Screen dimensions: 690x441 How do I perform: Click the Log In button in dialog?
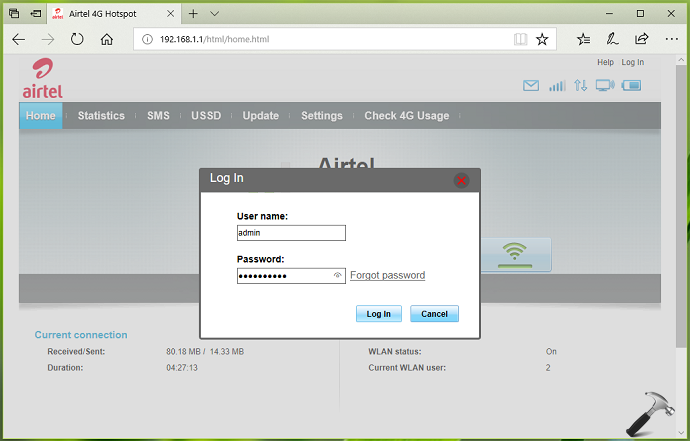pyautogui.click(x=378, y=314)
